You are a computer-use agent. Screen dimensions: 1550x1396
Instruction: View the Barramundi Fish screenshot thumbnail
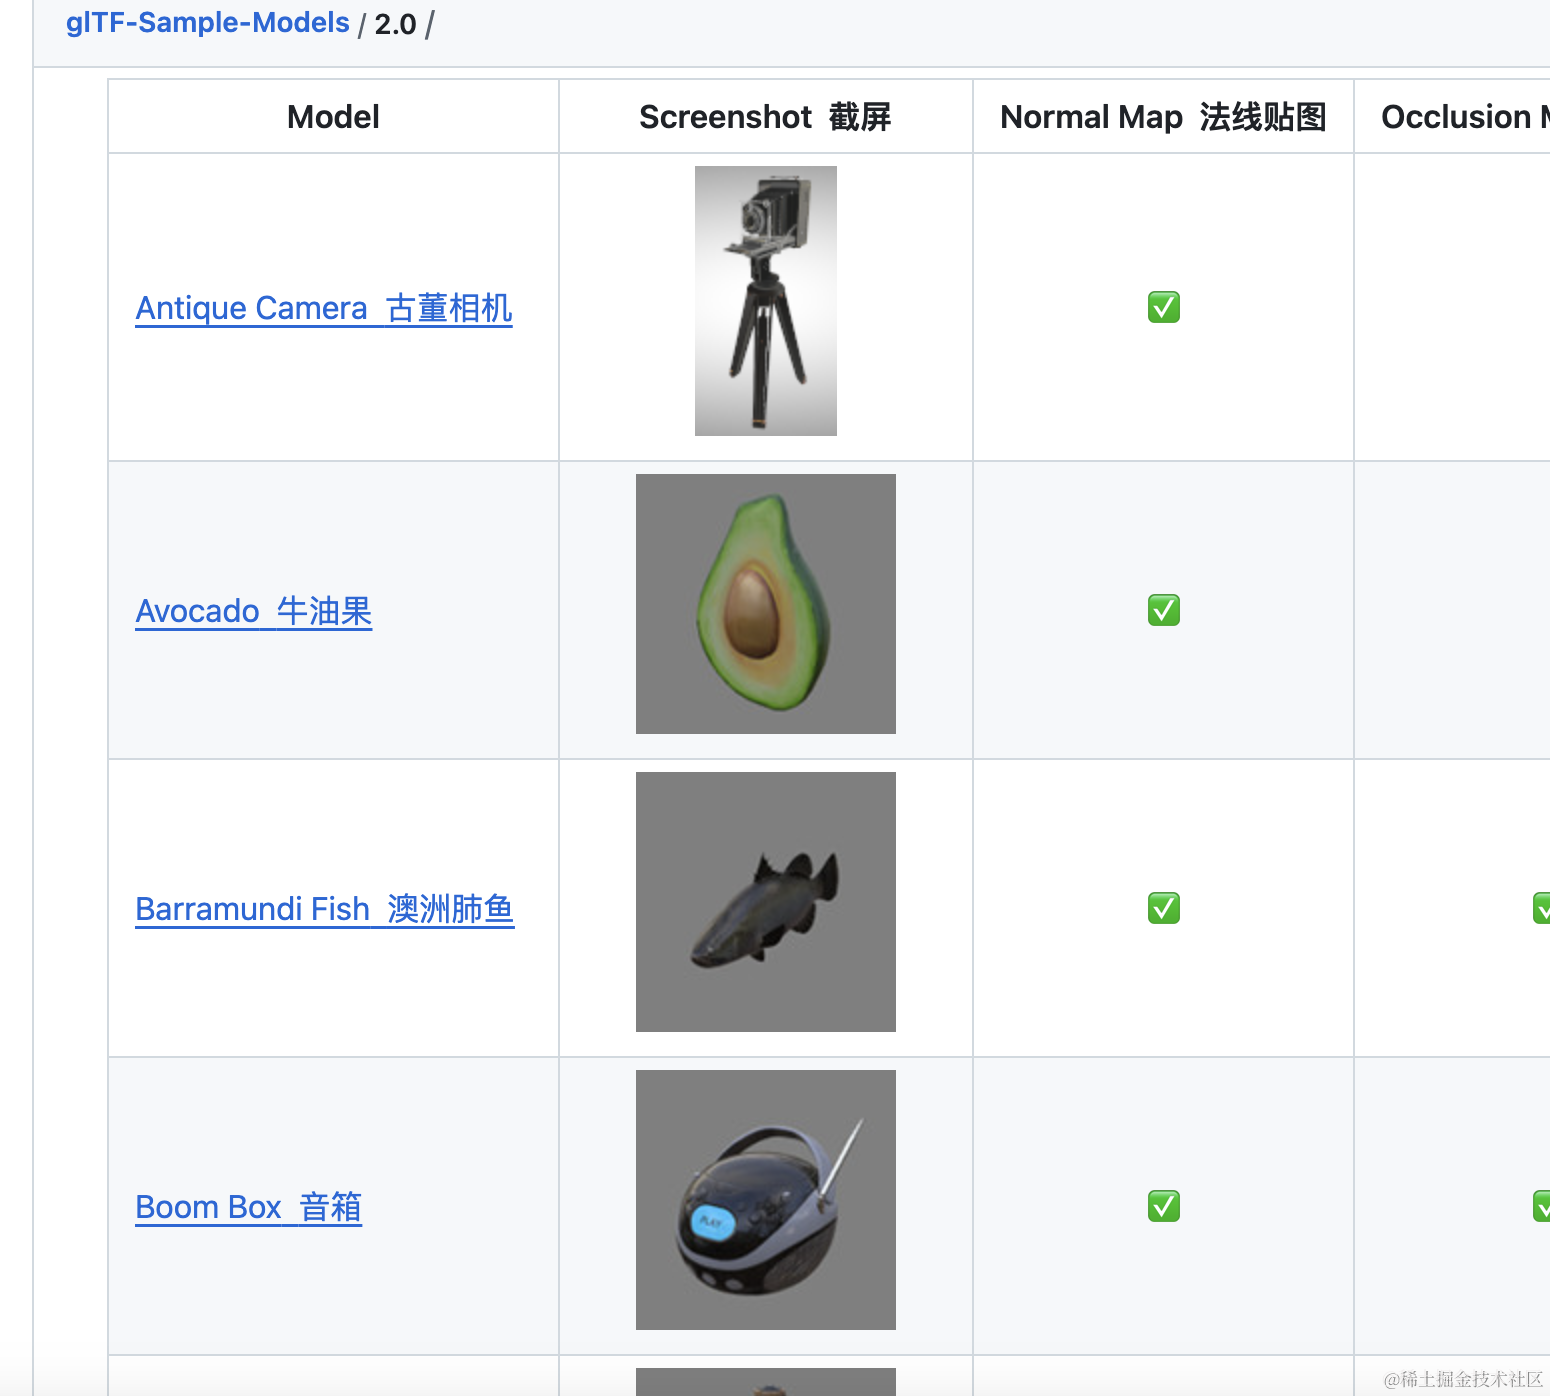766,902
